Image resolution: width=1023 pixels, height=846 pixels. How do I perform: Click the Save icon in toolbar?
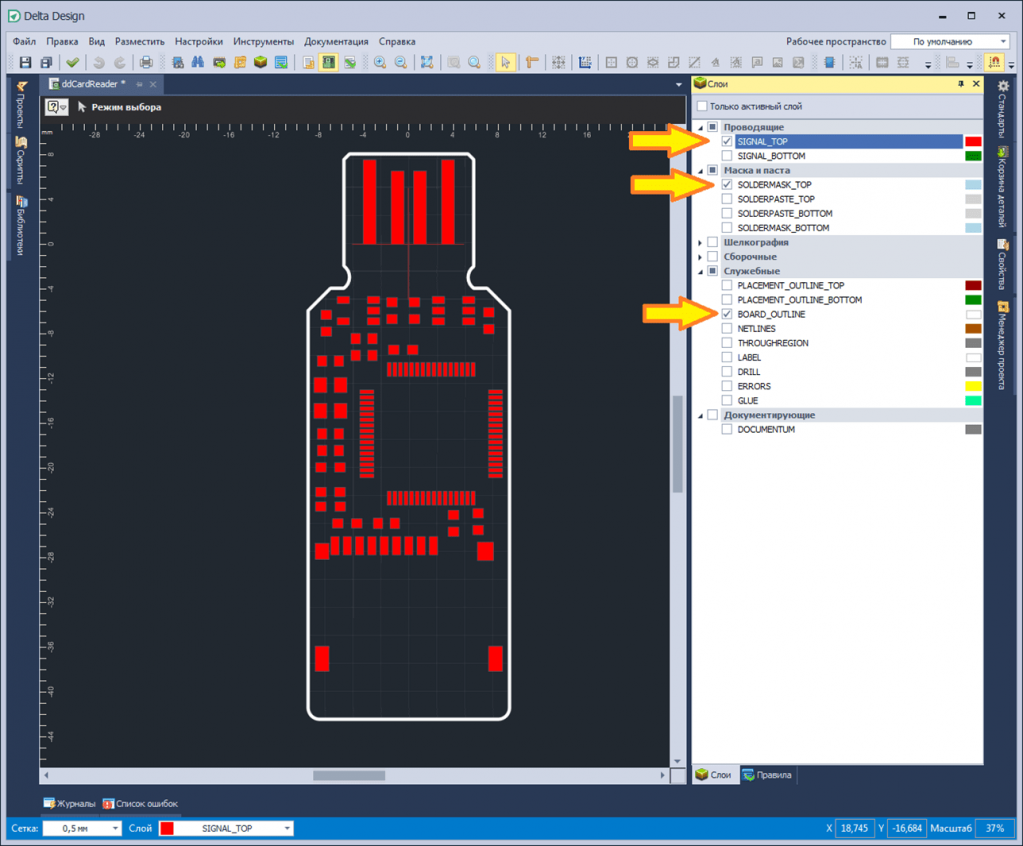(x=25, y=63)
